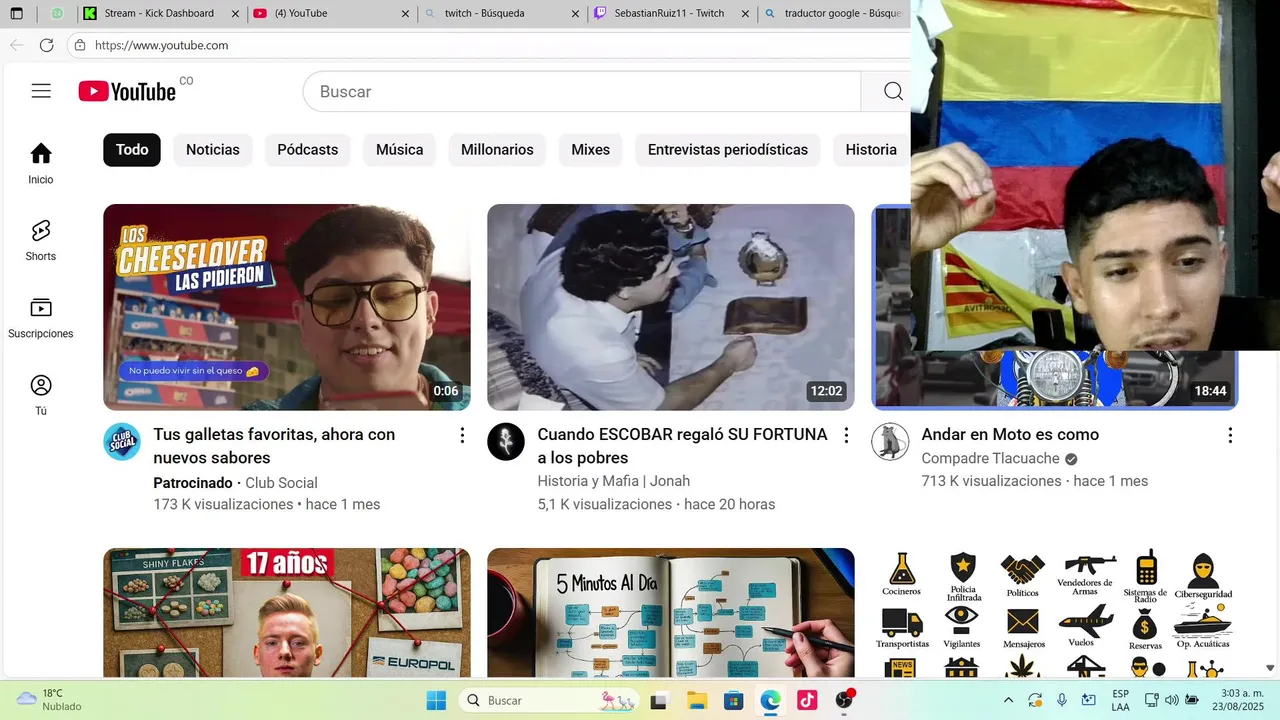
Task: Open options menu for Club Social video
Action: click(462, 435)
